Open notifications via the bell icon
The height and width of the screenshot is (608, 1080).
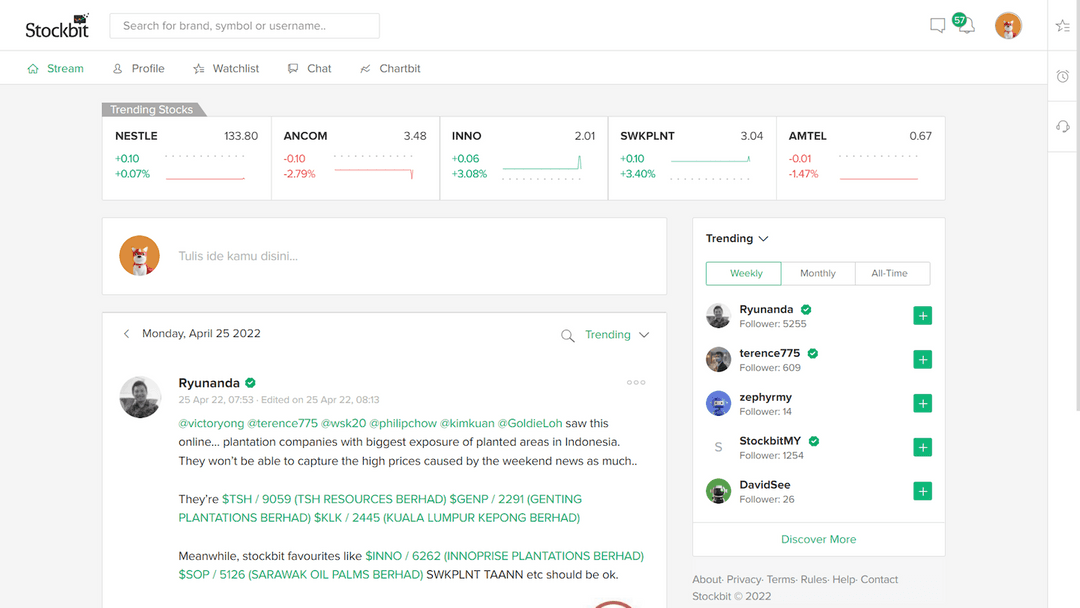click(x=965, y=26)
